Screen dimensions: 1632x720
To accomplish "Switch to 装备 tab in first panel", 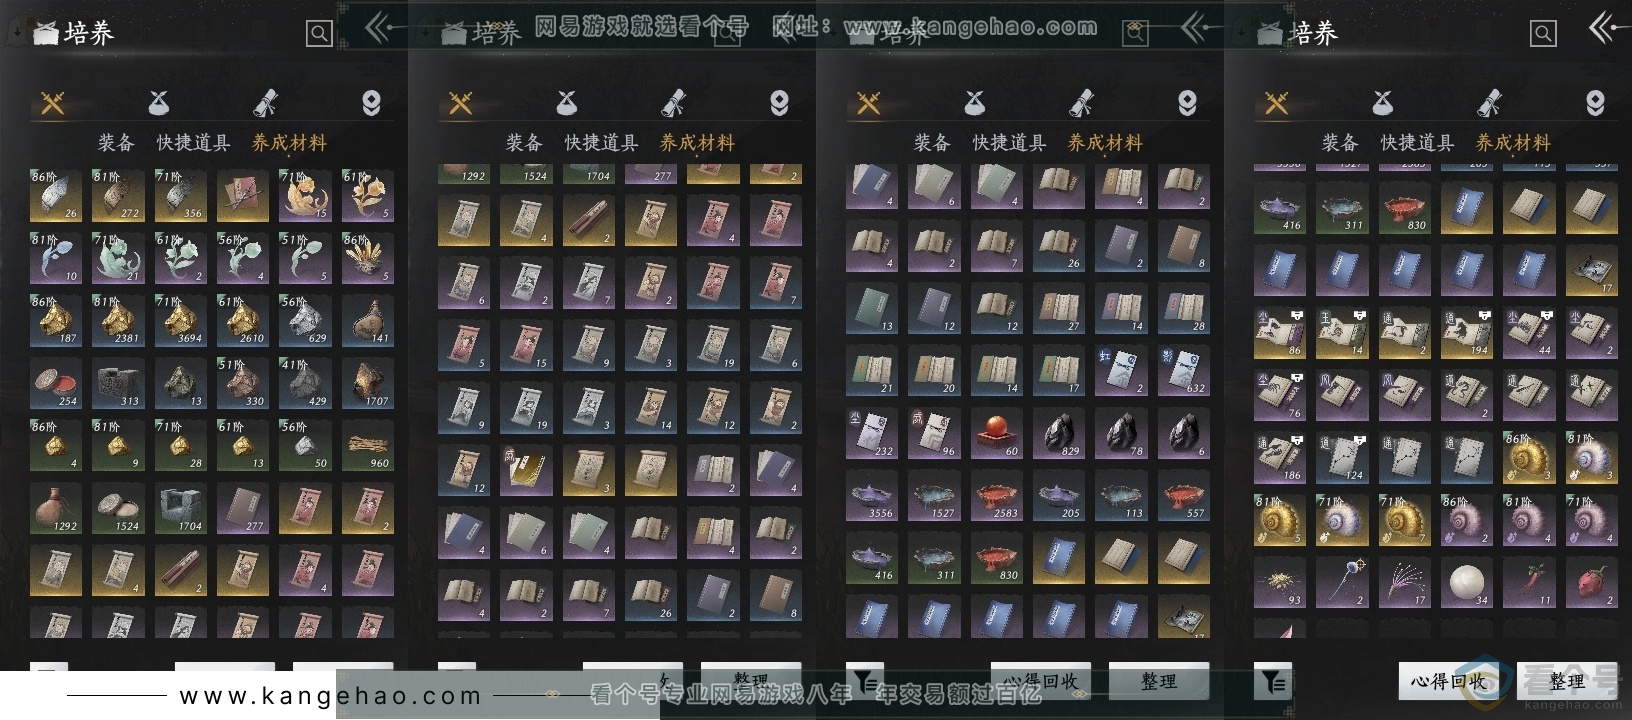I will pos(116,143).
